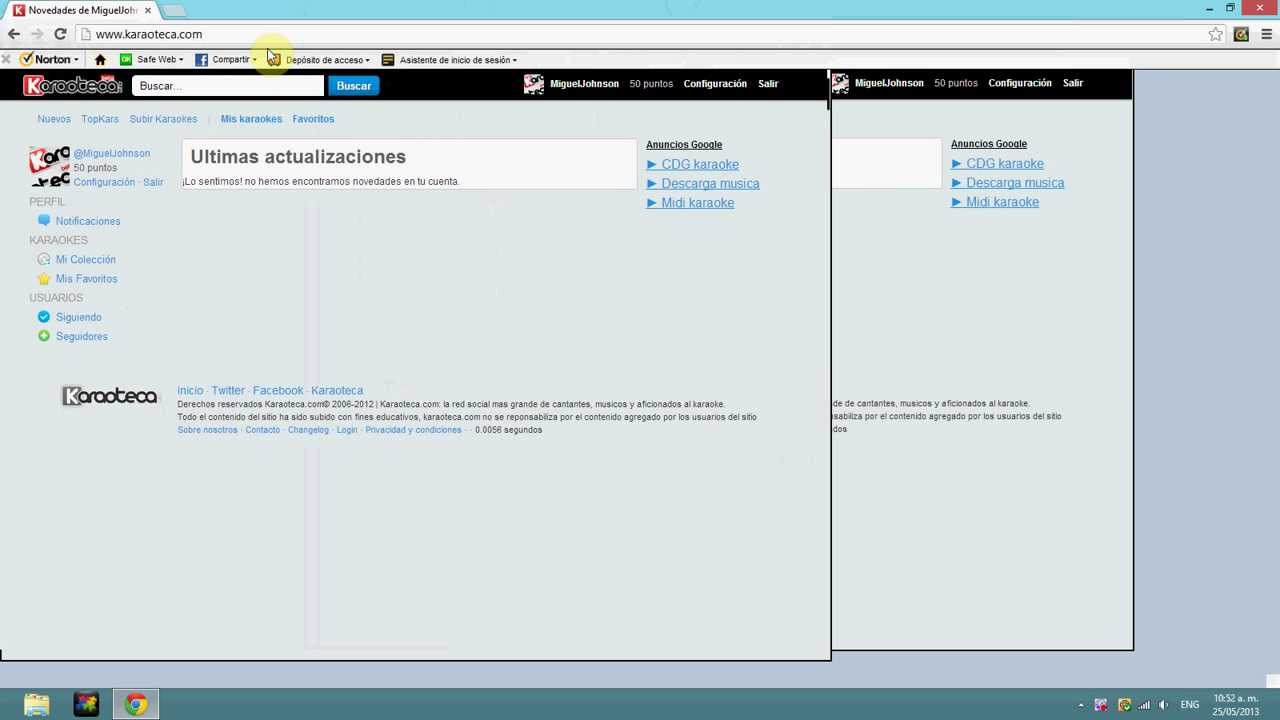Open the ENG language indicator
The width and height of the screenshot is (1280, 720).
point(1190,705)
